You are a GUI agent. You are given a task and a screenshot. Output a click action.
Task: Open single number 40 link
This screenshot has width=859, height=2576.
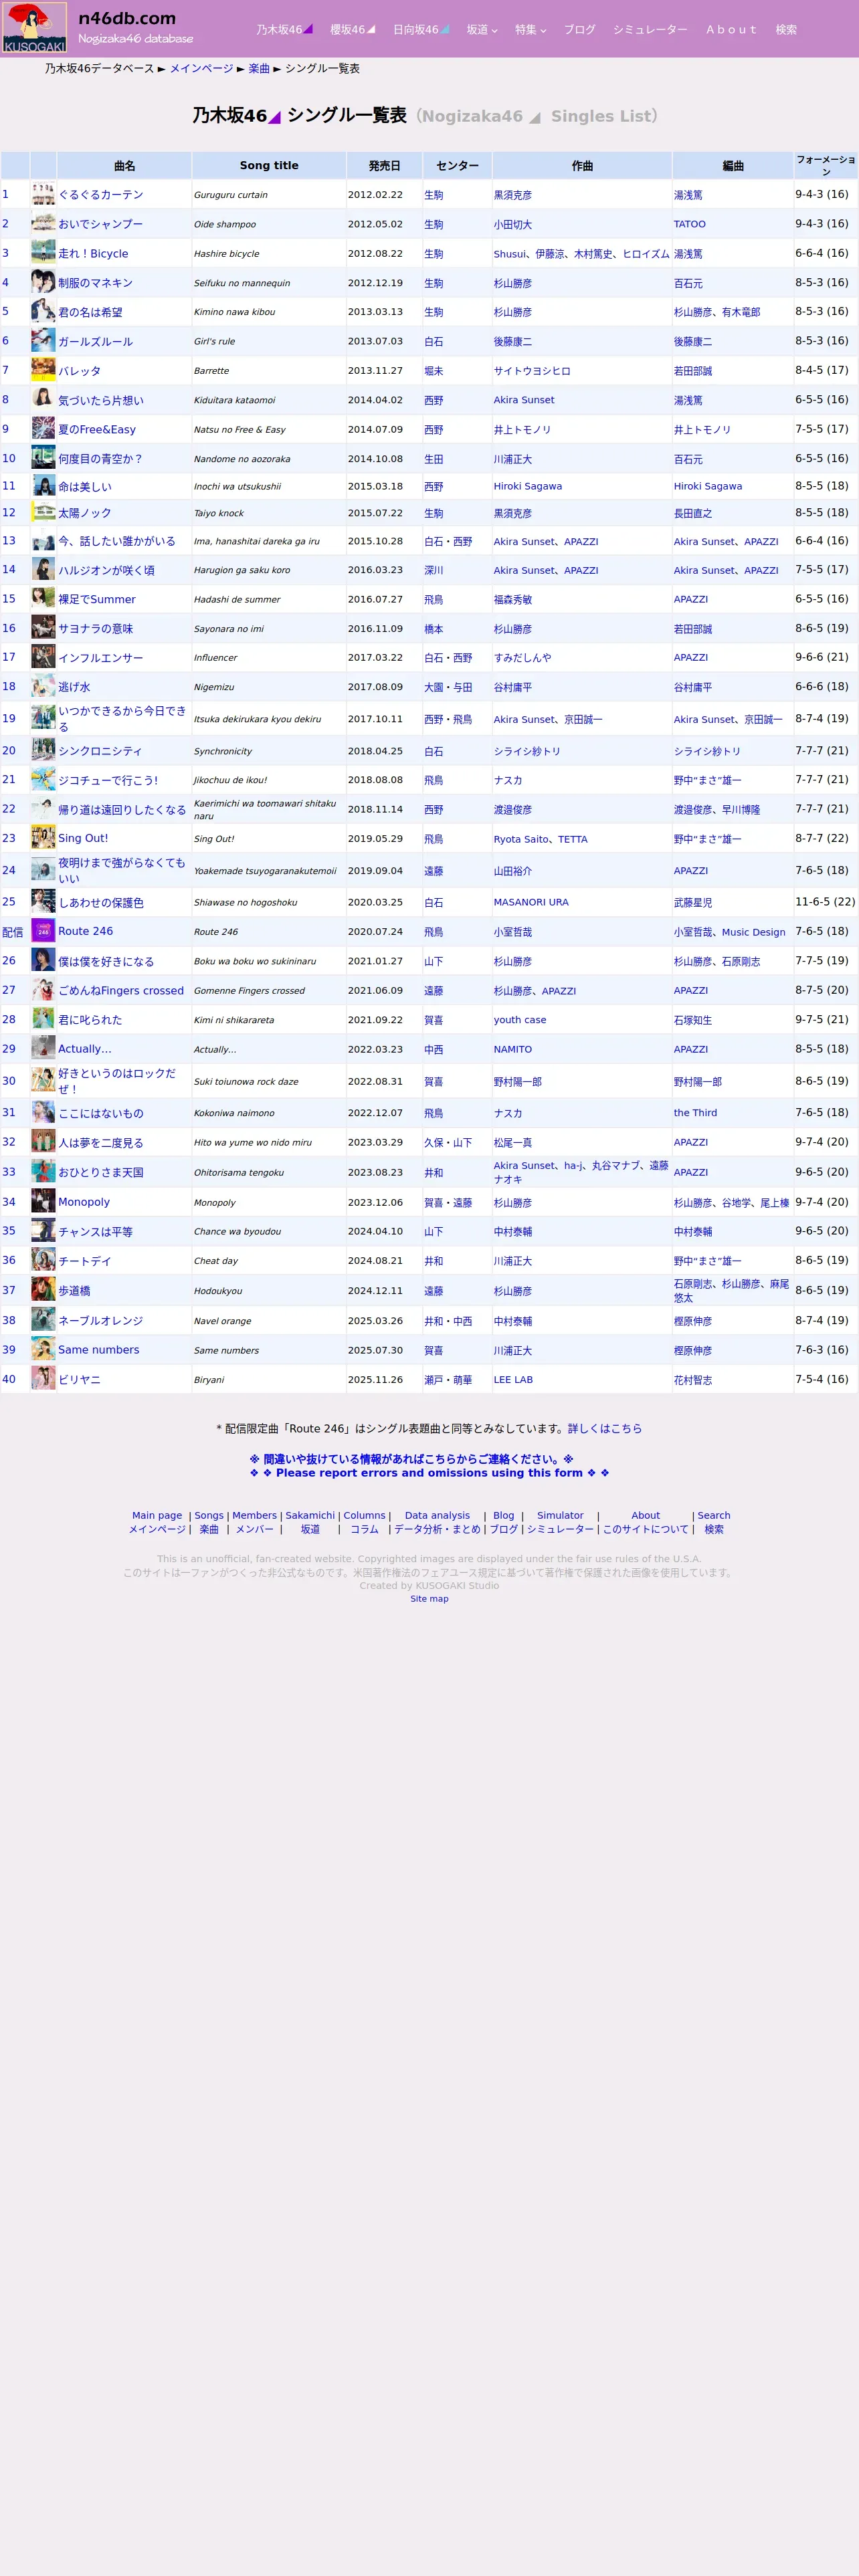pos(9,1379)
